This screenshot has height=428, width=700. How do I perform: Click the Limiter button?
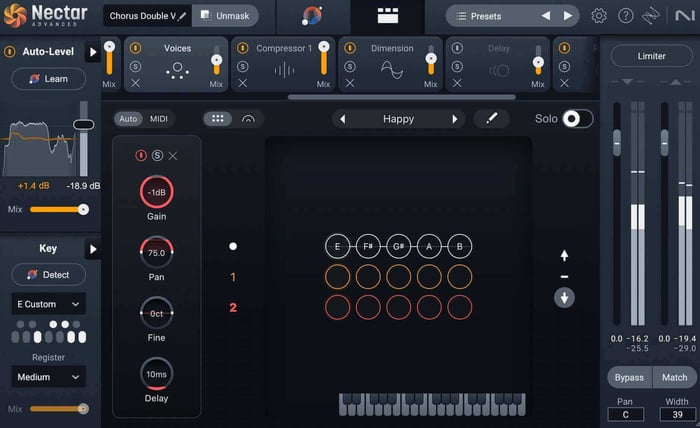pyautogui.click(x=651, y=56)
